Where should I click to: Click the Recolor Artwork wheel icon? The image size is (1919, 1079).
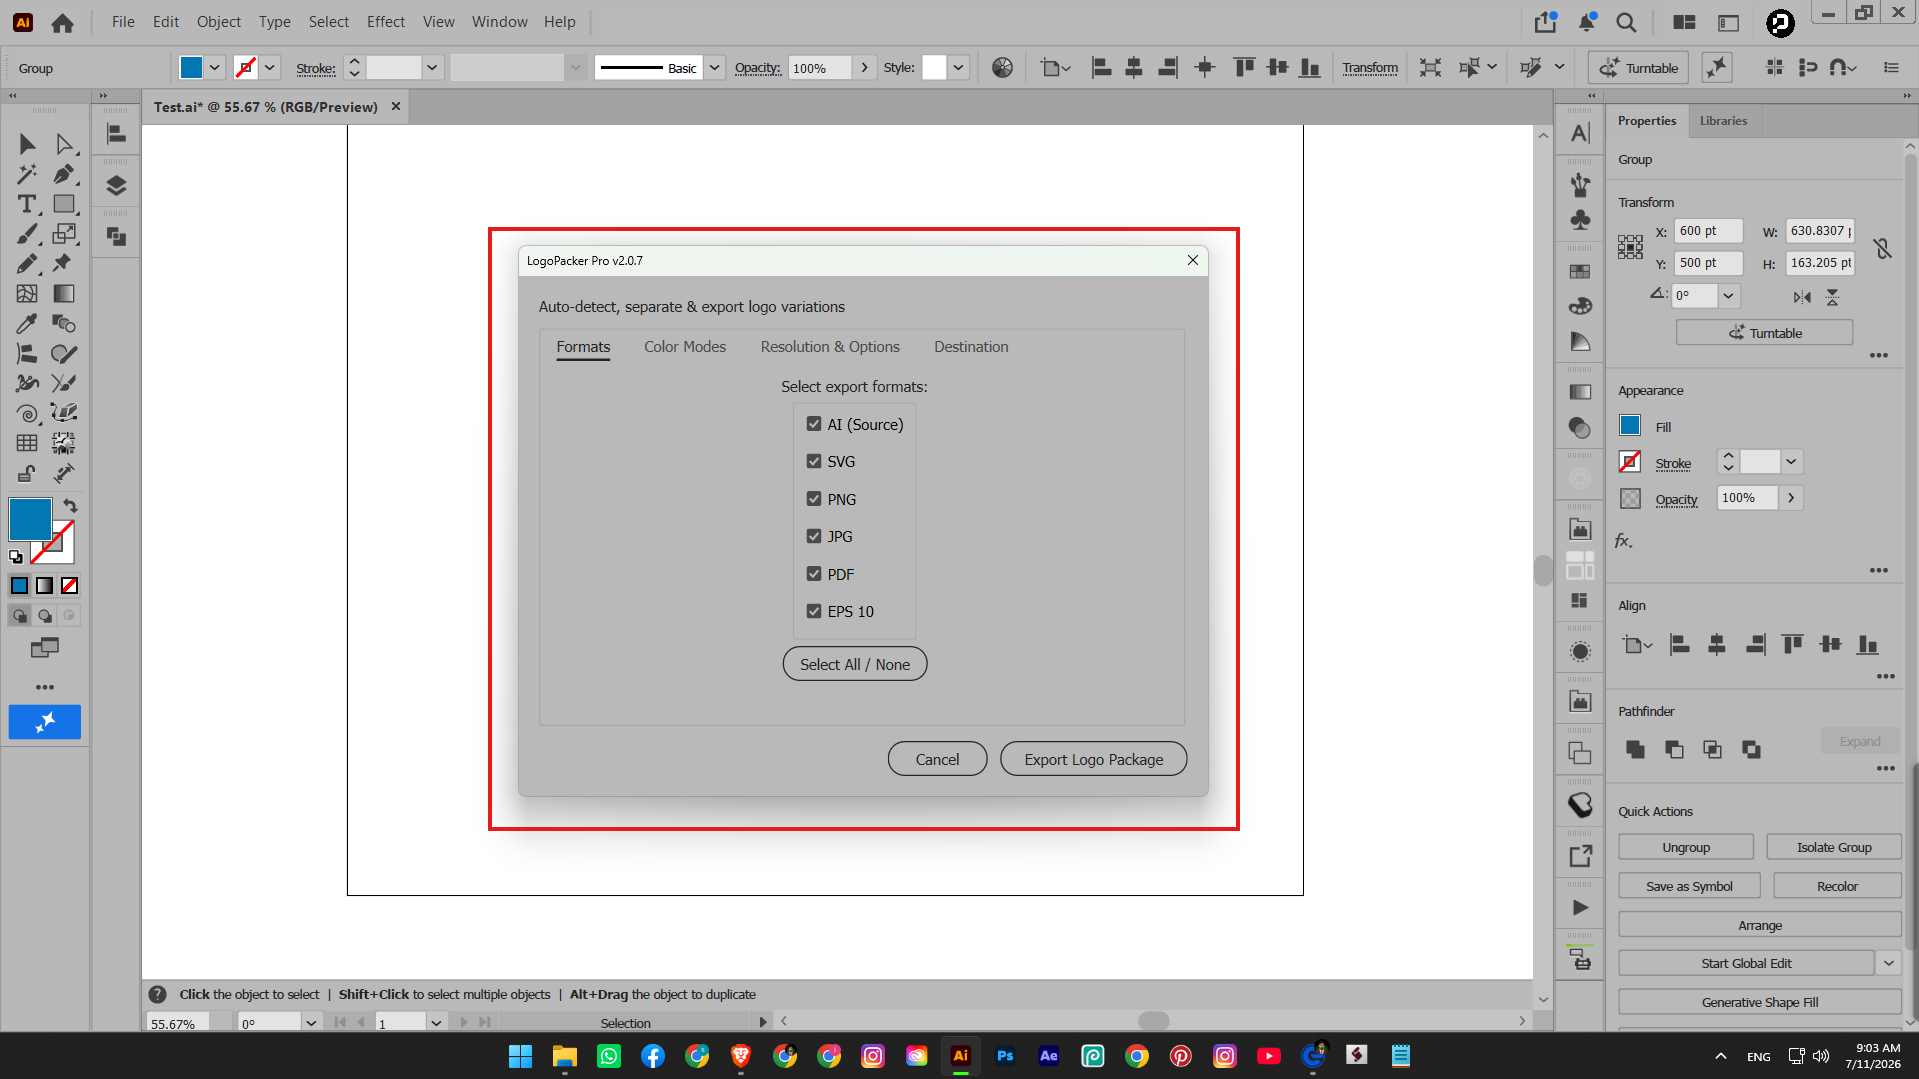[1002, 67]
